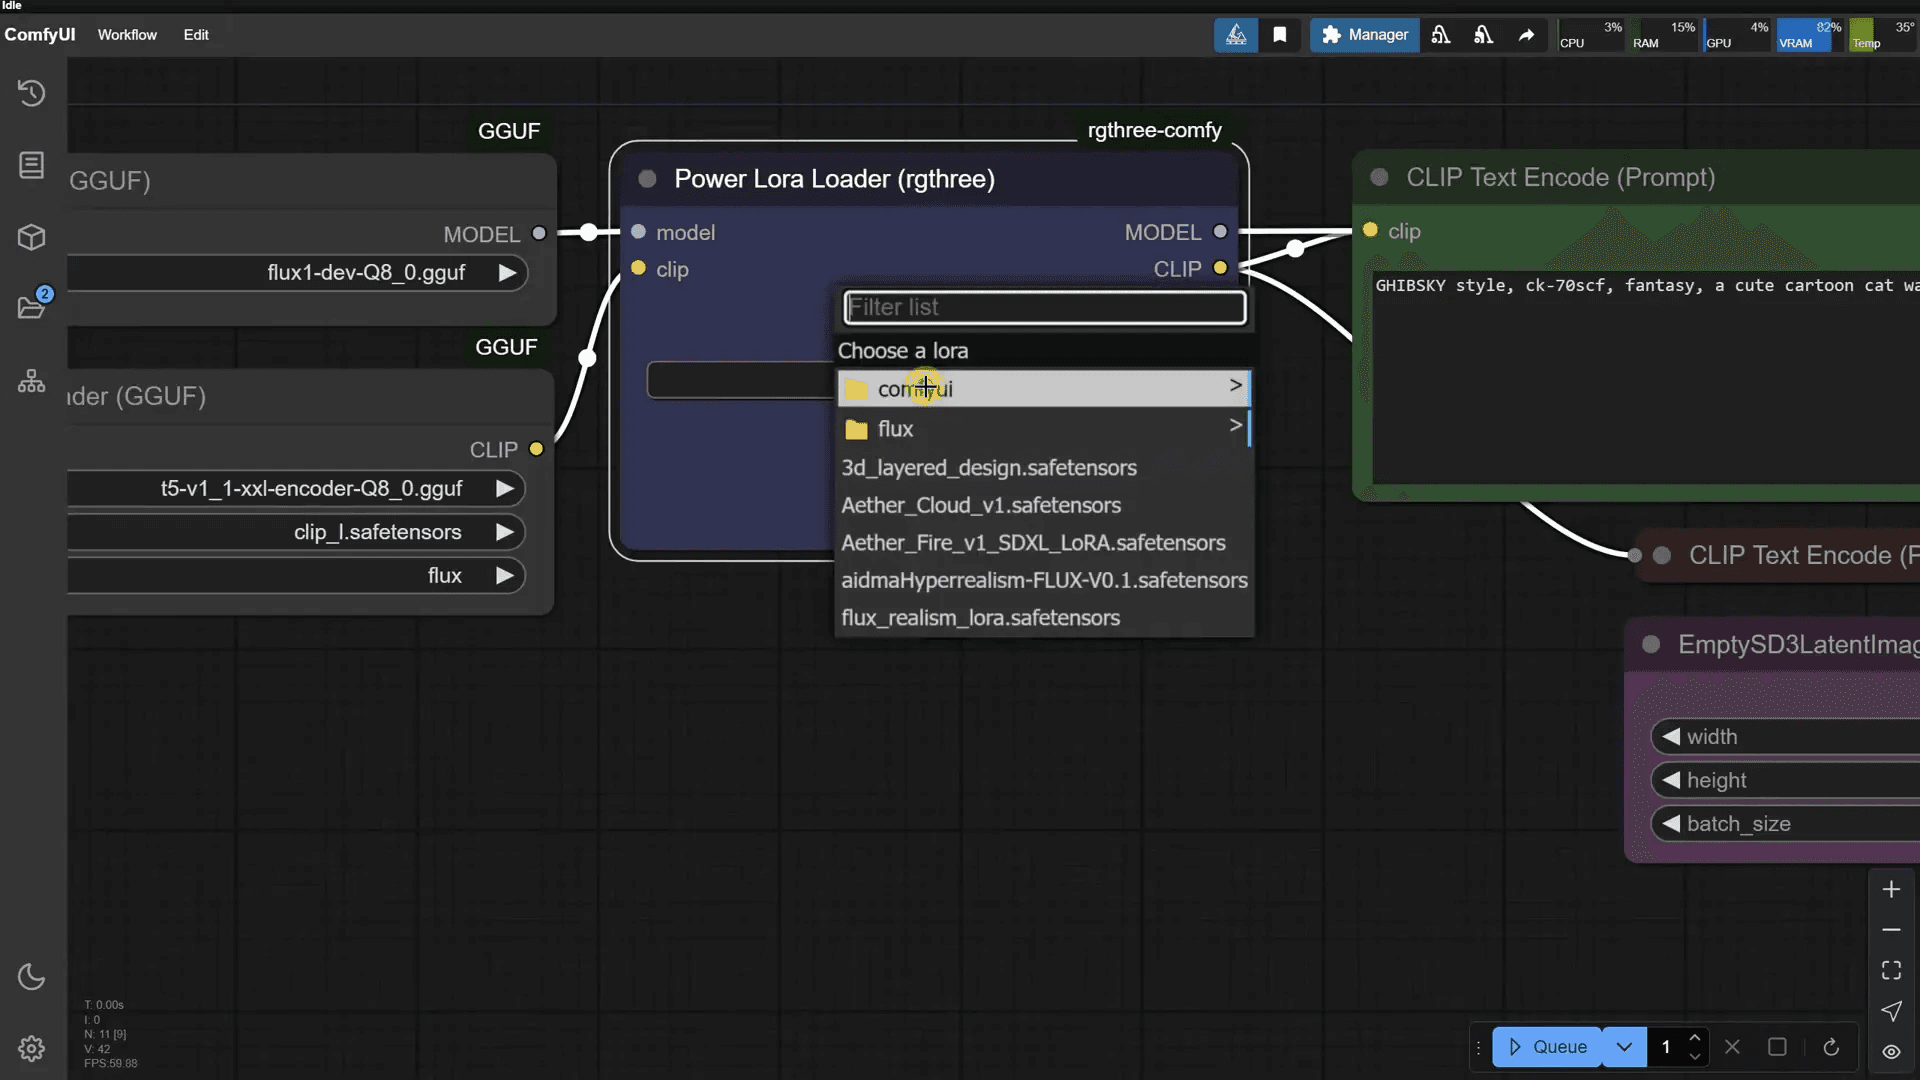Collapse the EmptySD3LatentImage node dot
1920x1080 pixels.
coord(1651,645)
